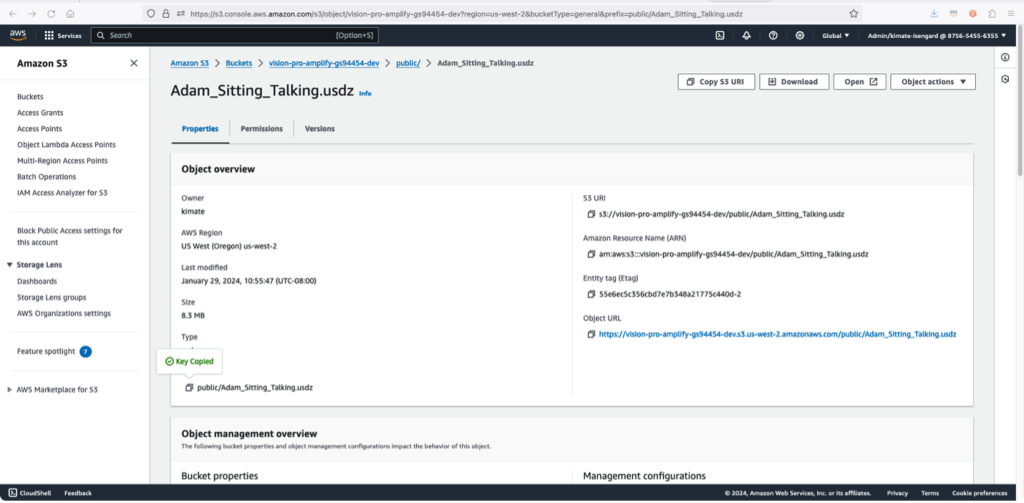Open the Object URL hyperlink
Viewport: 1024px width, 503px height.
(777, 334)
